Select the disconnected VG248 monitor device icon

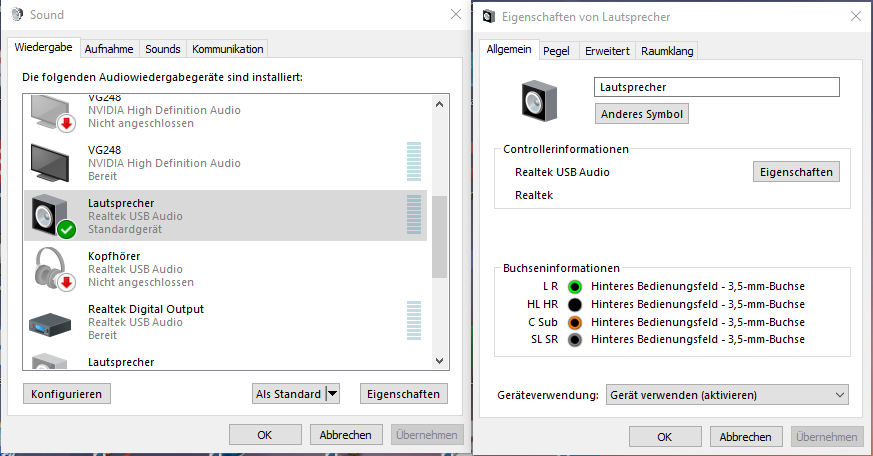(52, 113)
